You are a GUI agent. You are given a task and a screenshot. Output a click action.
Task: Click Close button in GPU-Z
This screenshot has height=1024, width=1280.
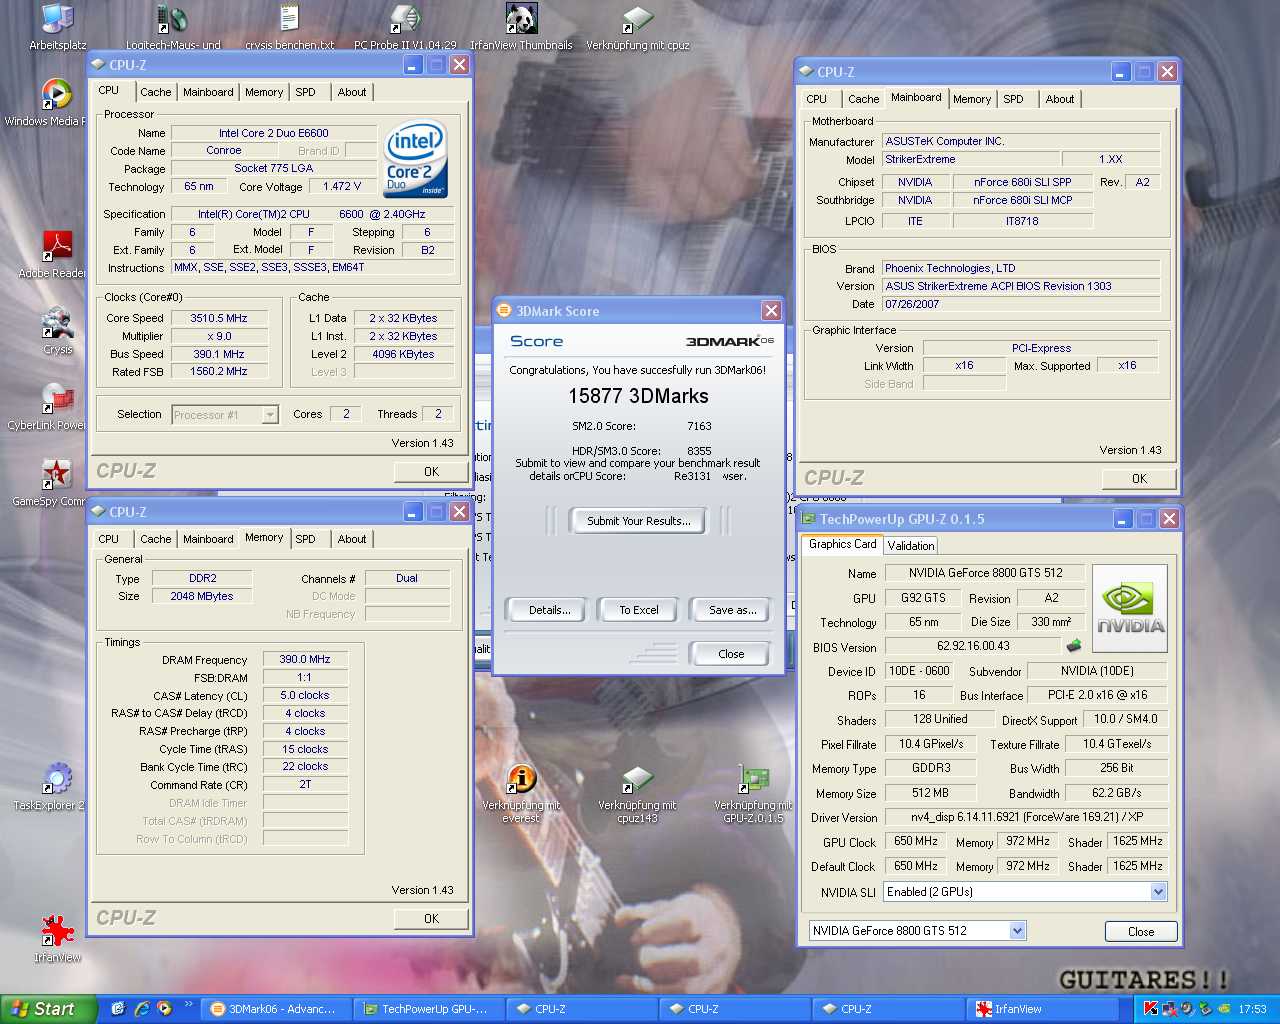pos(1141,931)
